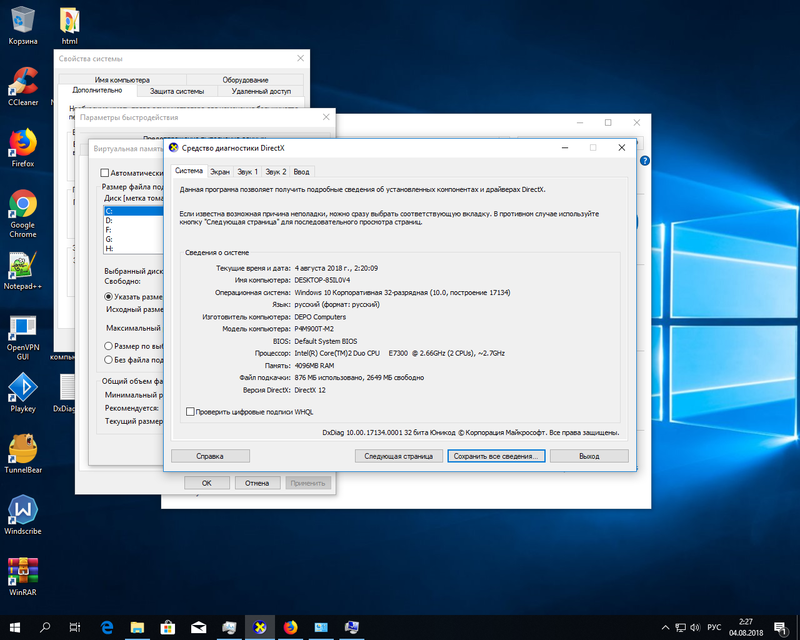Viewport: 800px width, 640px height.
Task: Toggle automatic paging file size checkbox
Action: pyautogui.click(x=105, y=173)
